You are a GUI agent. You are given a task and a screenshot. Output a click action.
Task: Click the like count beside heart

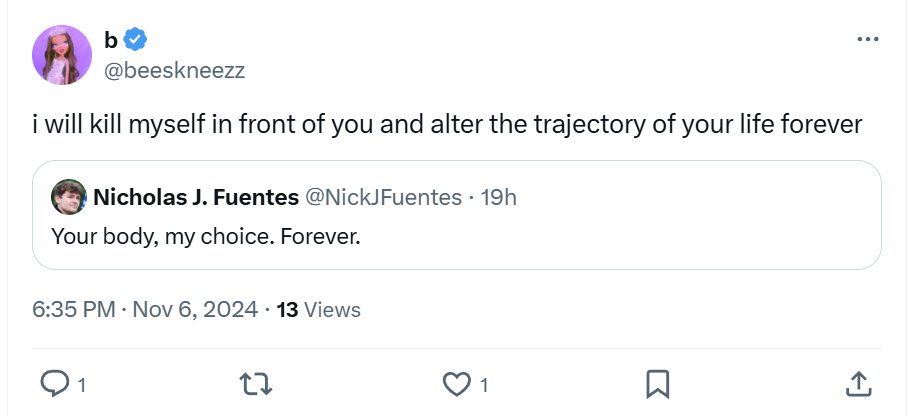[x=484, y=384]
